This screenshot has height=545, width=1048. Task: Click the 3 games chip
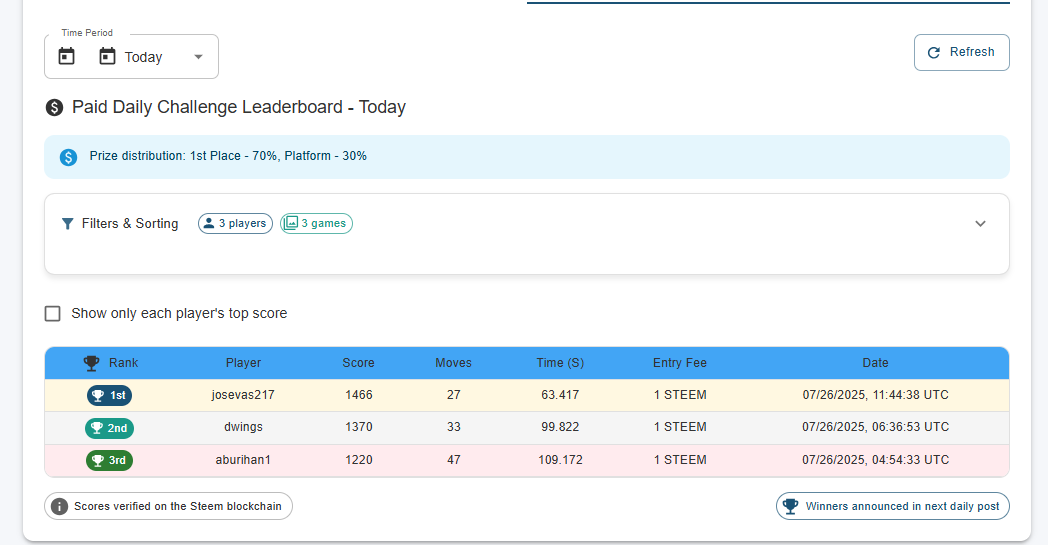click(316, 223)
